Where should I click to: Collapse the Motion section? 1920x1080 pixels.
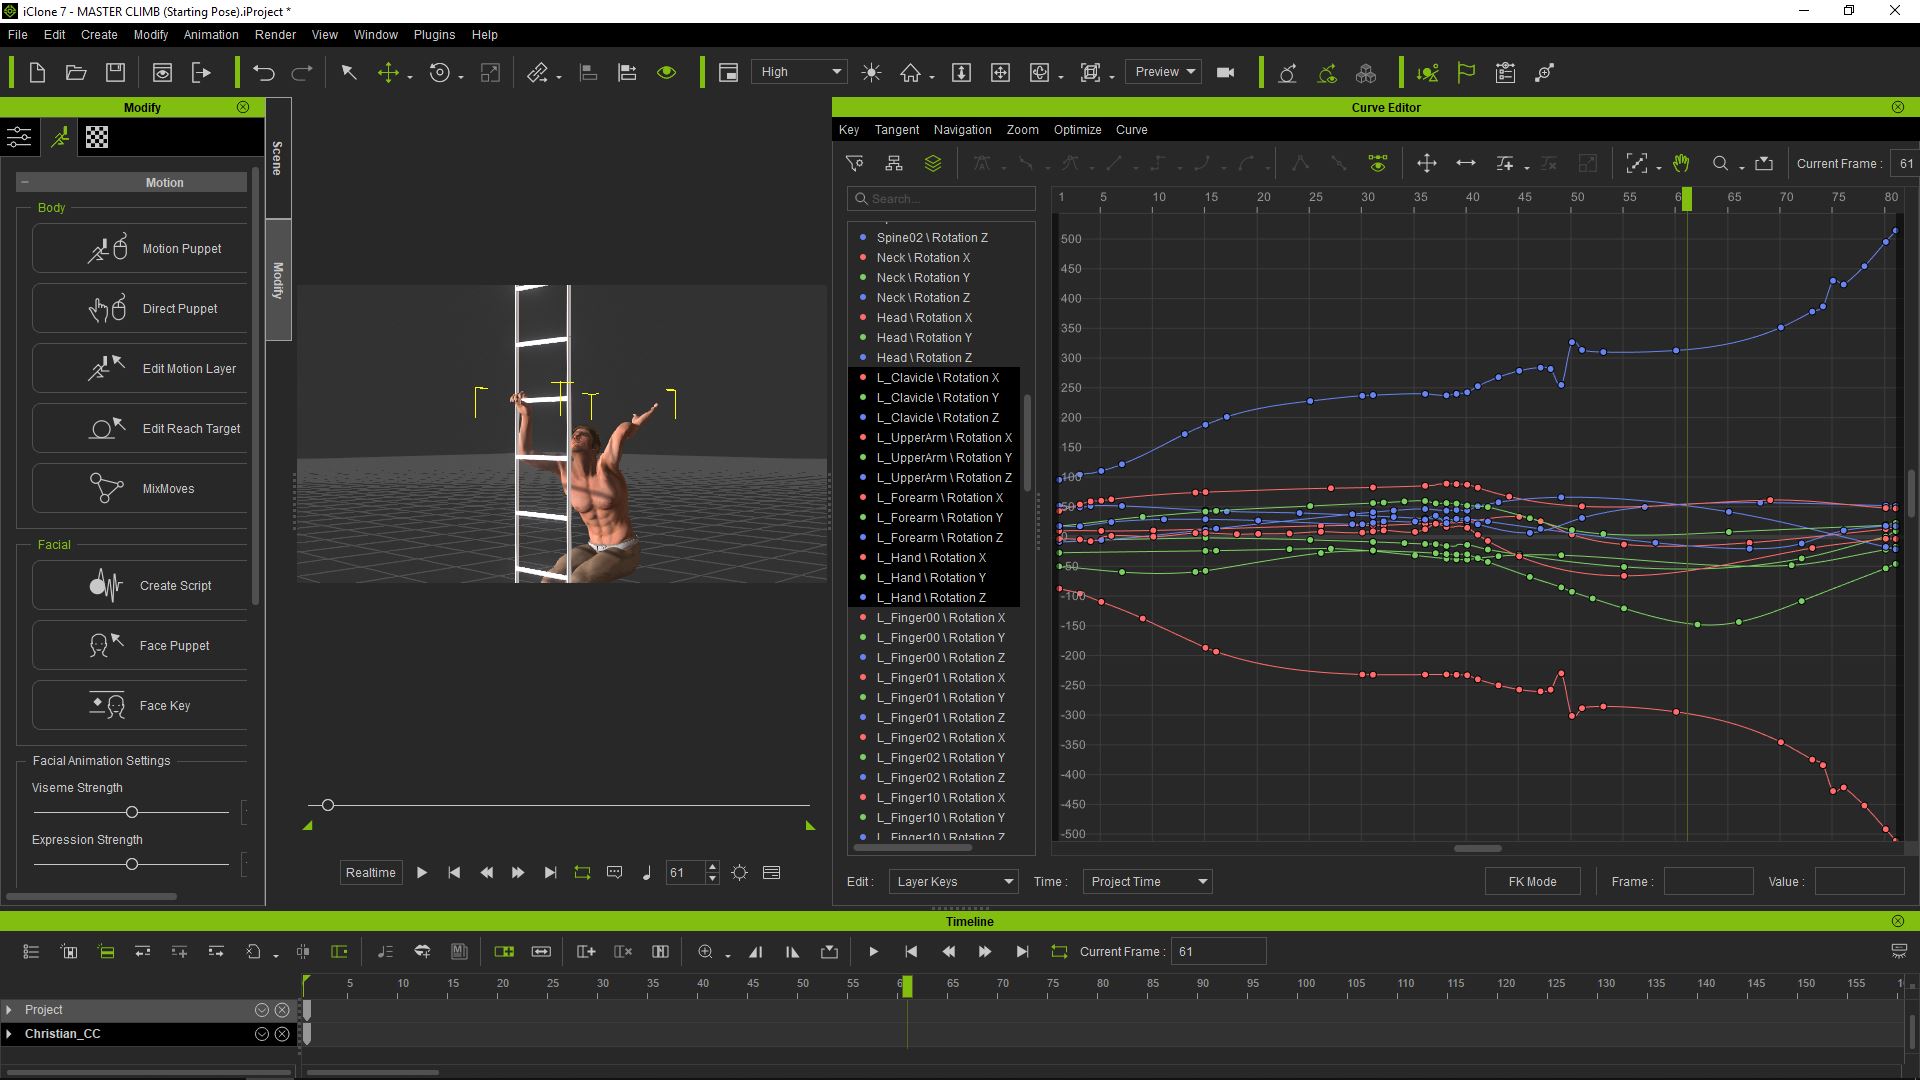click(x=24, y=182)
